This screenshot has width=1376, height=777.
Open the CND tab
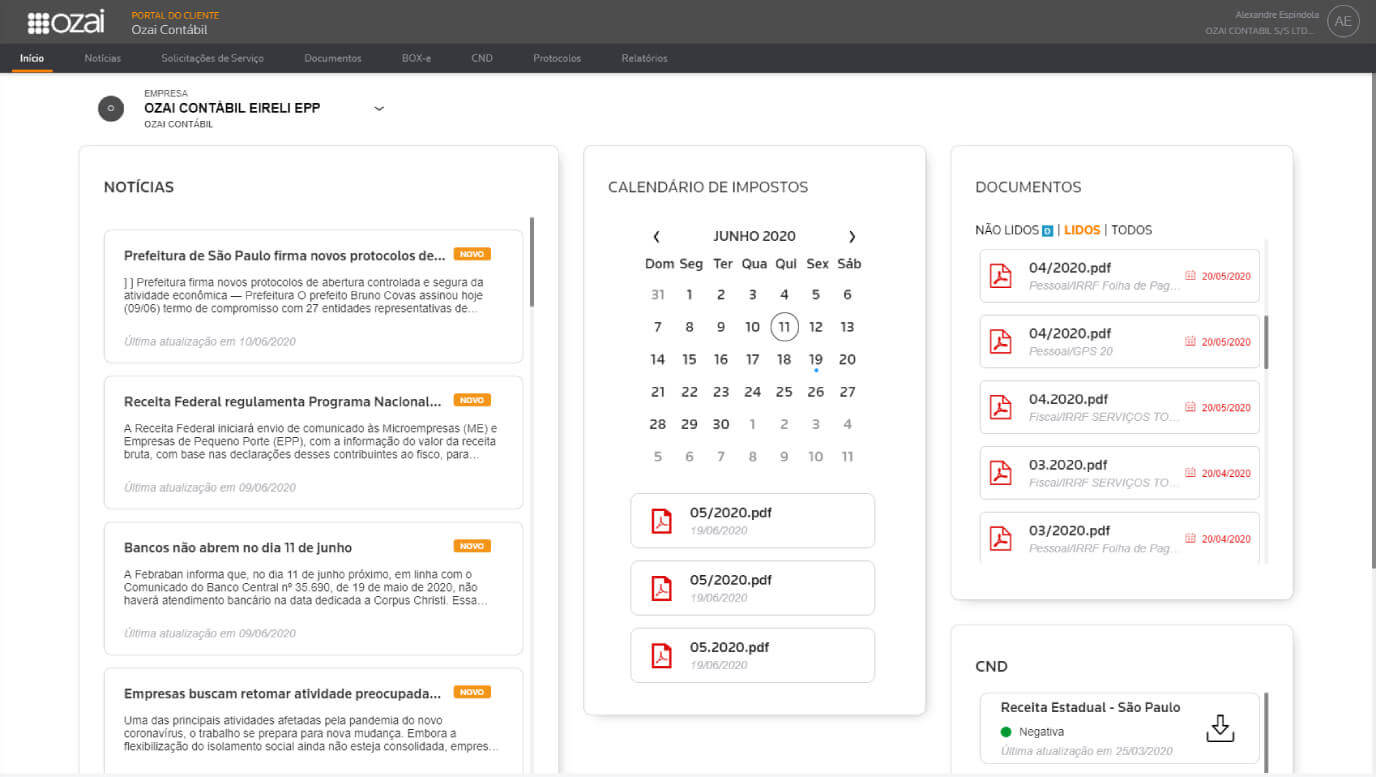click(482, 58)
